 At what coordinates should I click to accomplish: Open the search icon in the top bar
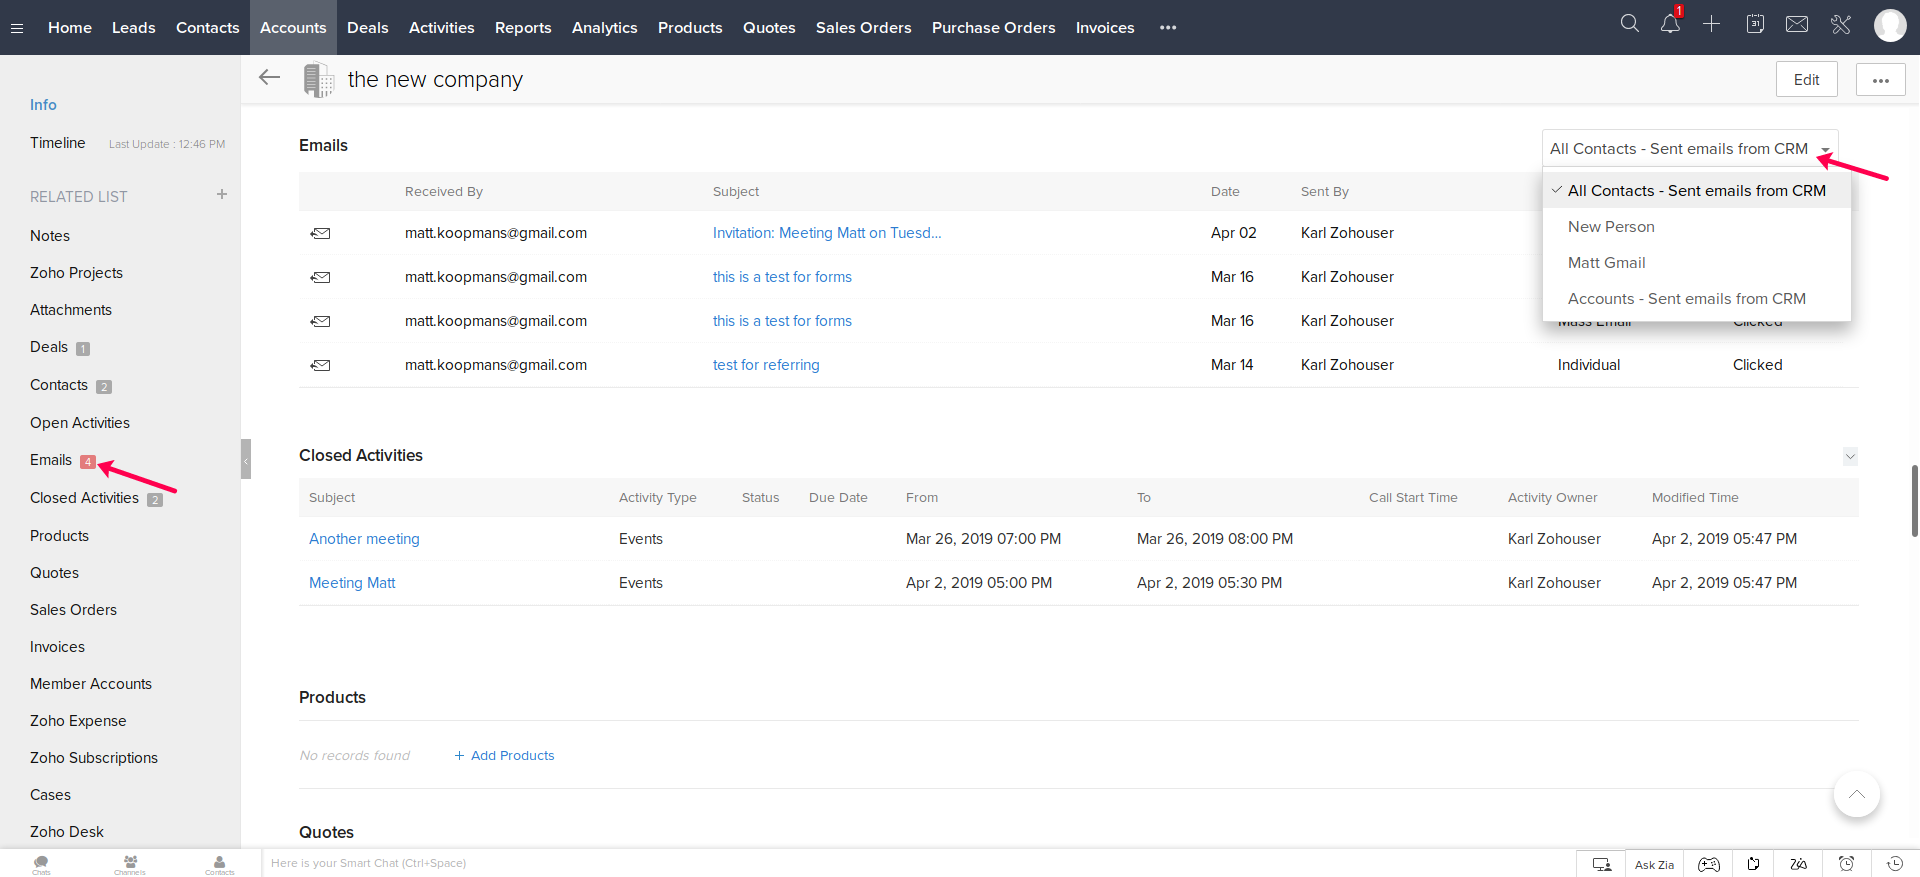click(x=1630, y=23)
